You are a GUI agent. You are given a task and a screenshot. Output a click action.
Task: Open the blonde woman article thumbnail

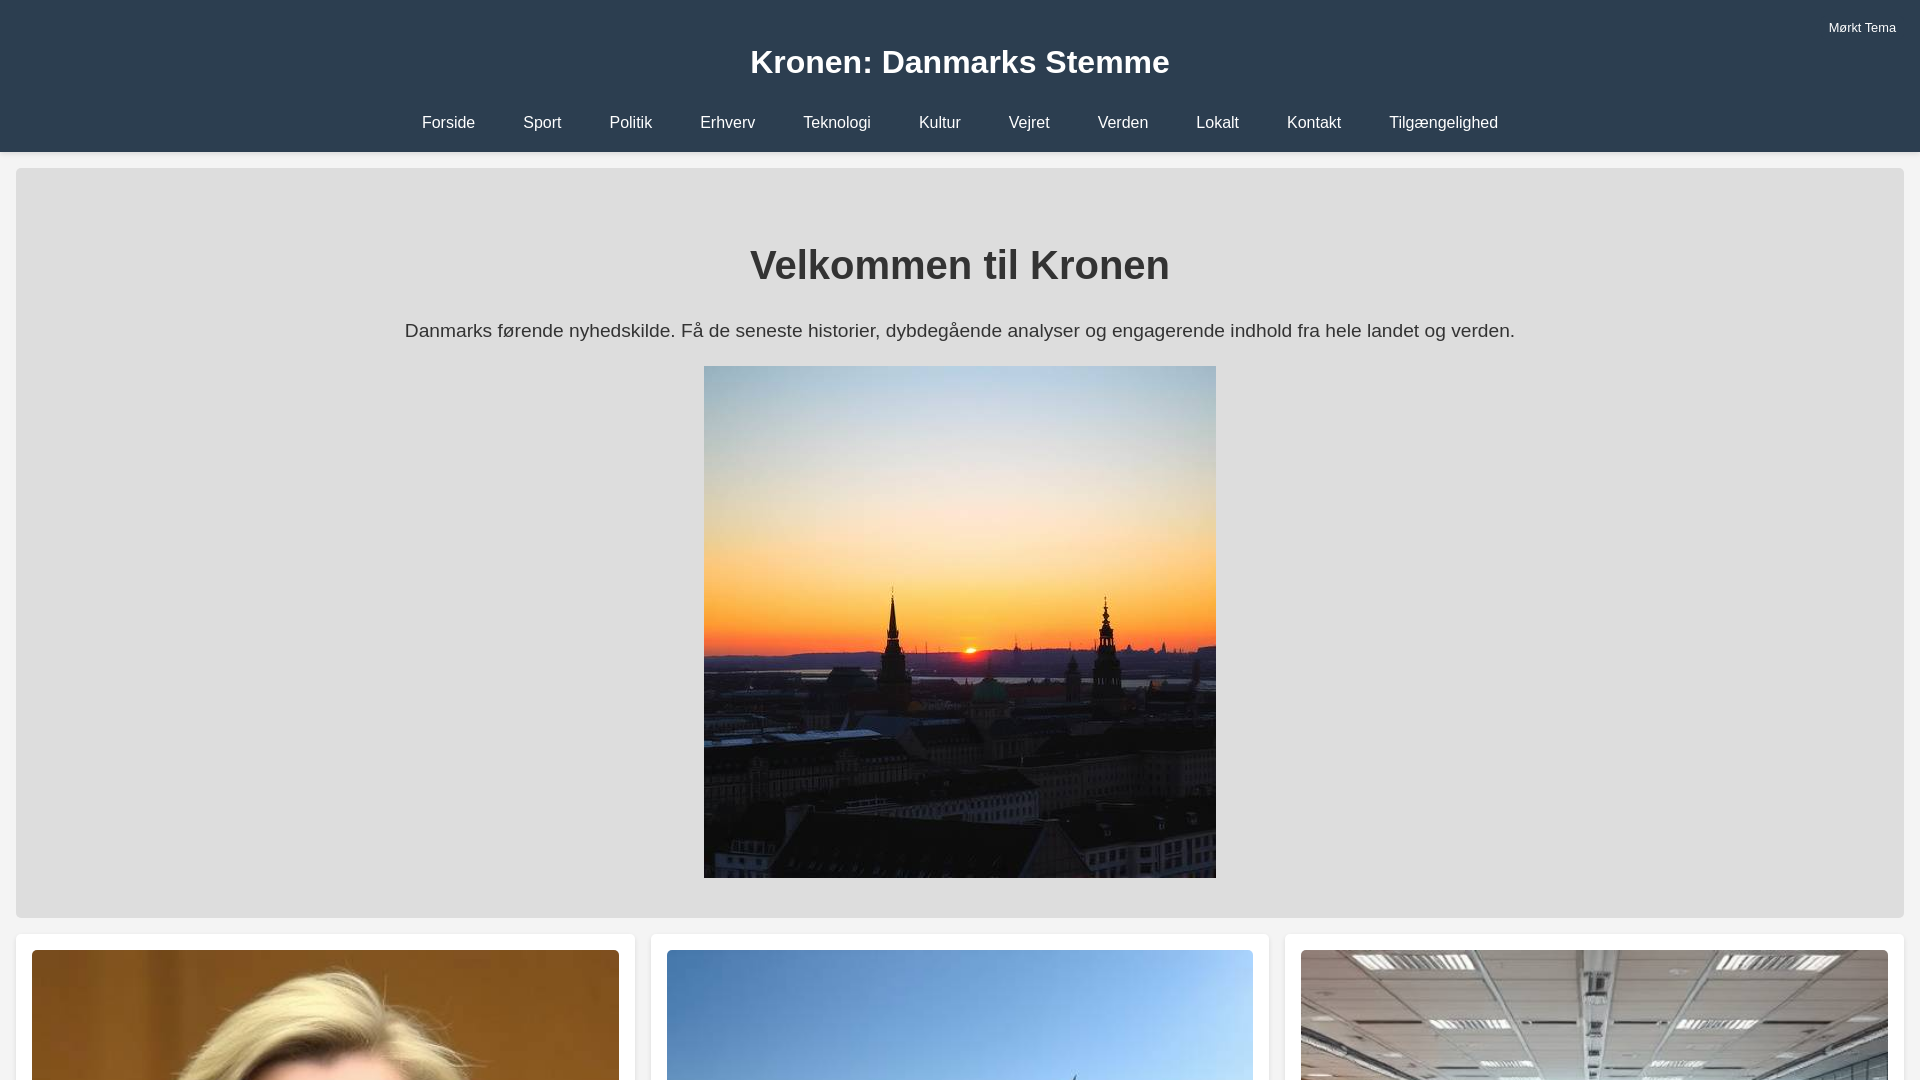325,1015
